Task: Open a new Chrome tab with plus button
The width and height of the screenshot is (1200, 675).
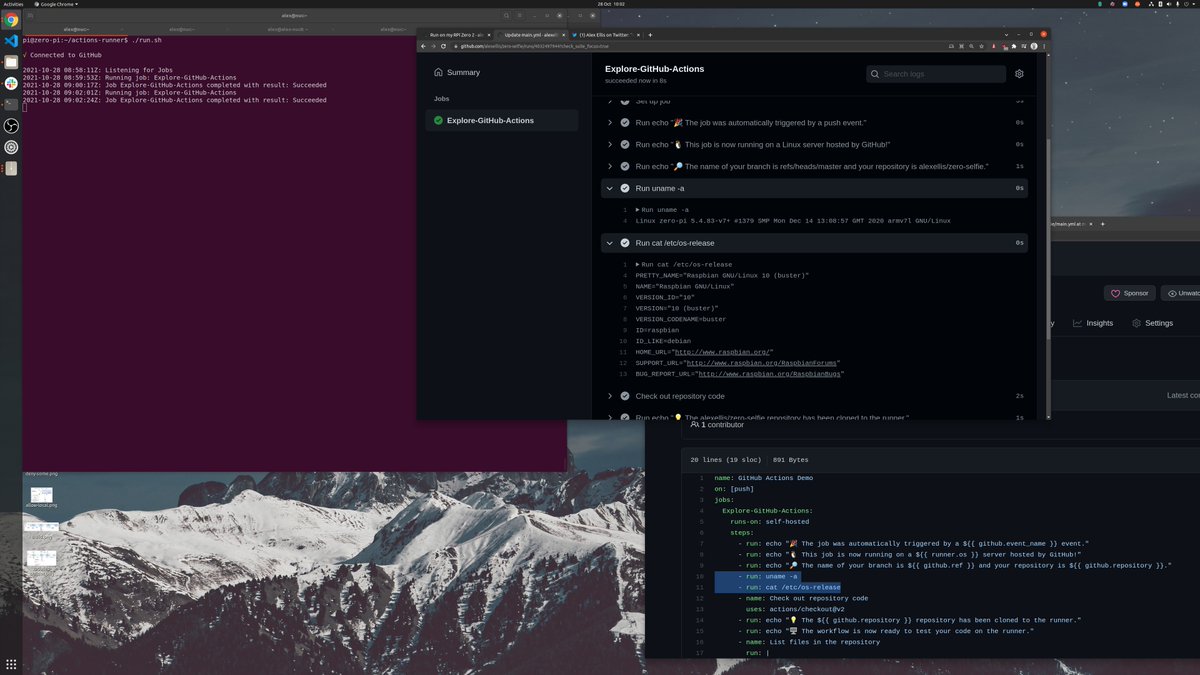Action: pos(651,34)
